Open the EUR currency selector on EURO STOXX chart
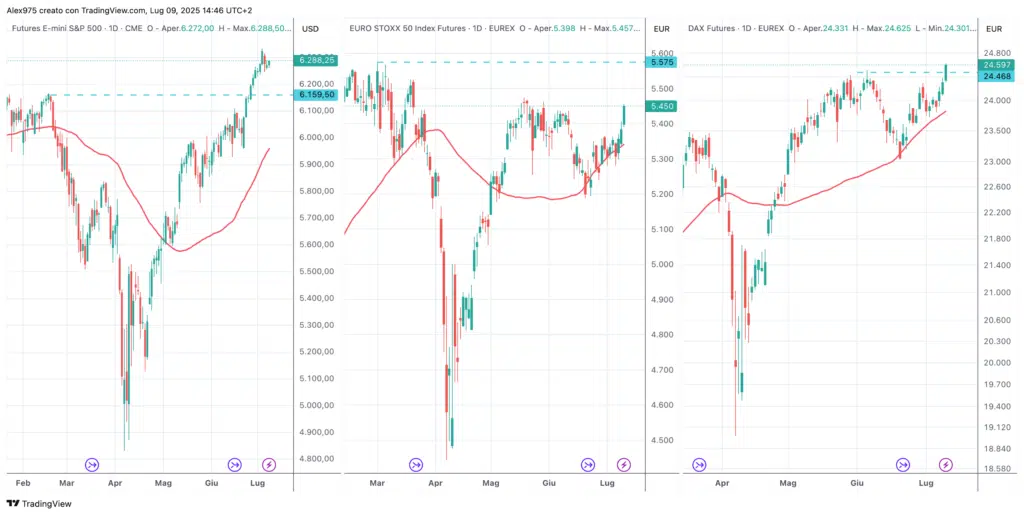 [661, 28]
